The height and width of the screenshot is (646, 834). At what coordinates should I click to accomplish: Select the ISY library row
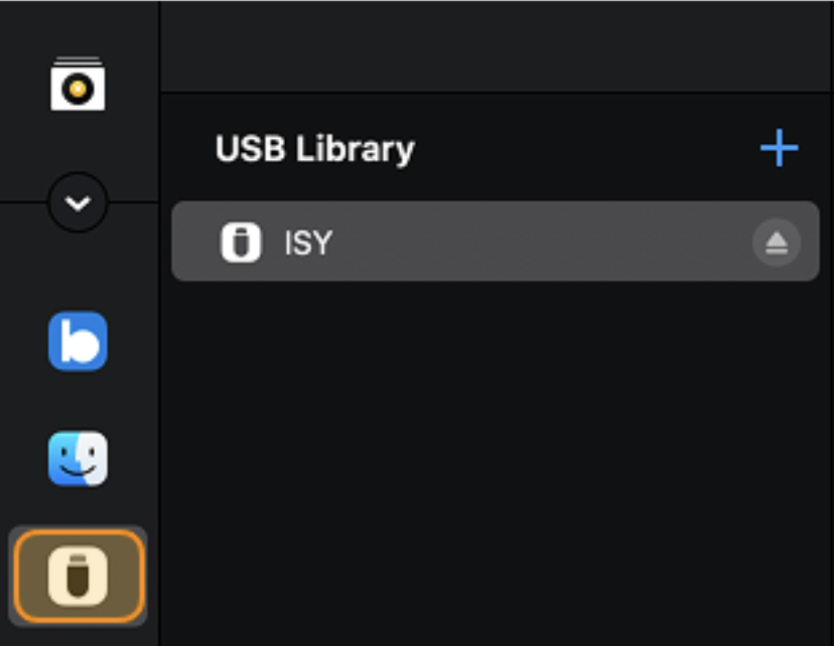tap(500, 242)
